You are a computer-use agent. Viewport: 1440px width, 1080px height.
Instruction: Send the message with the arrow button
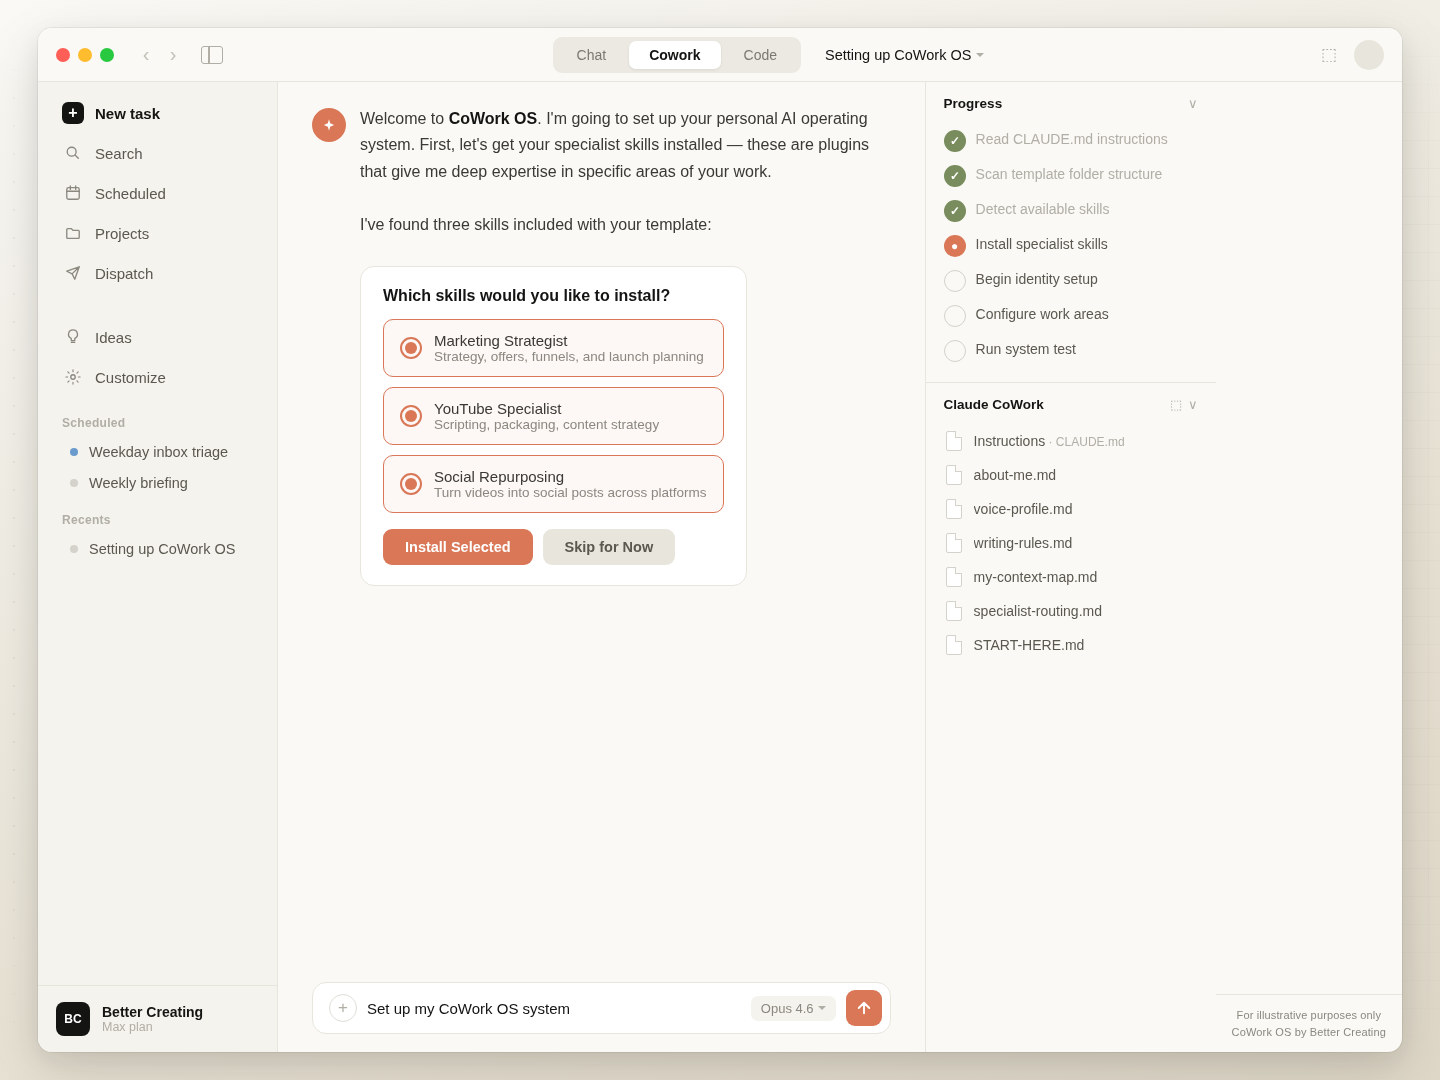pyautogui.click(x=863, y=1008)
